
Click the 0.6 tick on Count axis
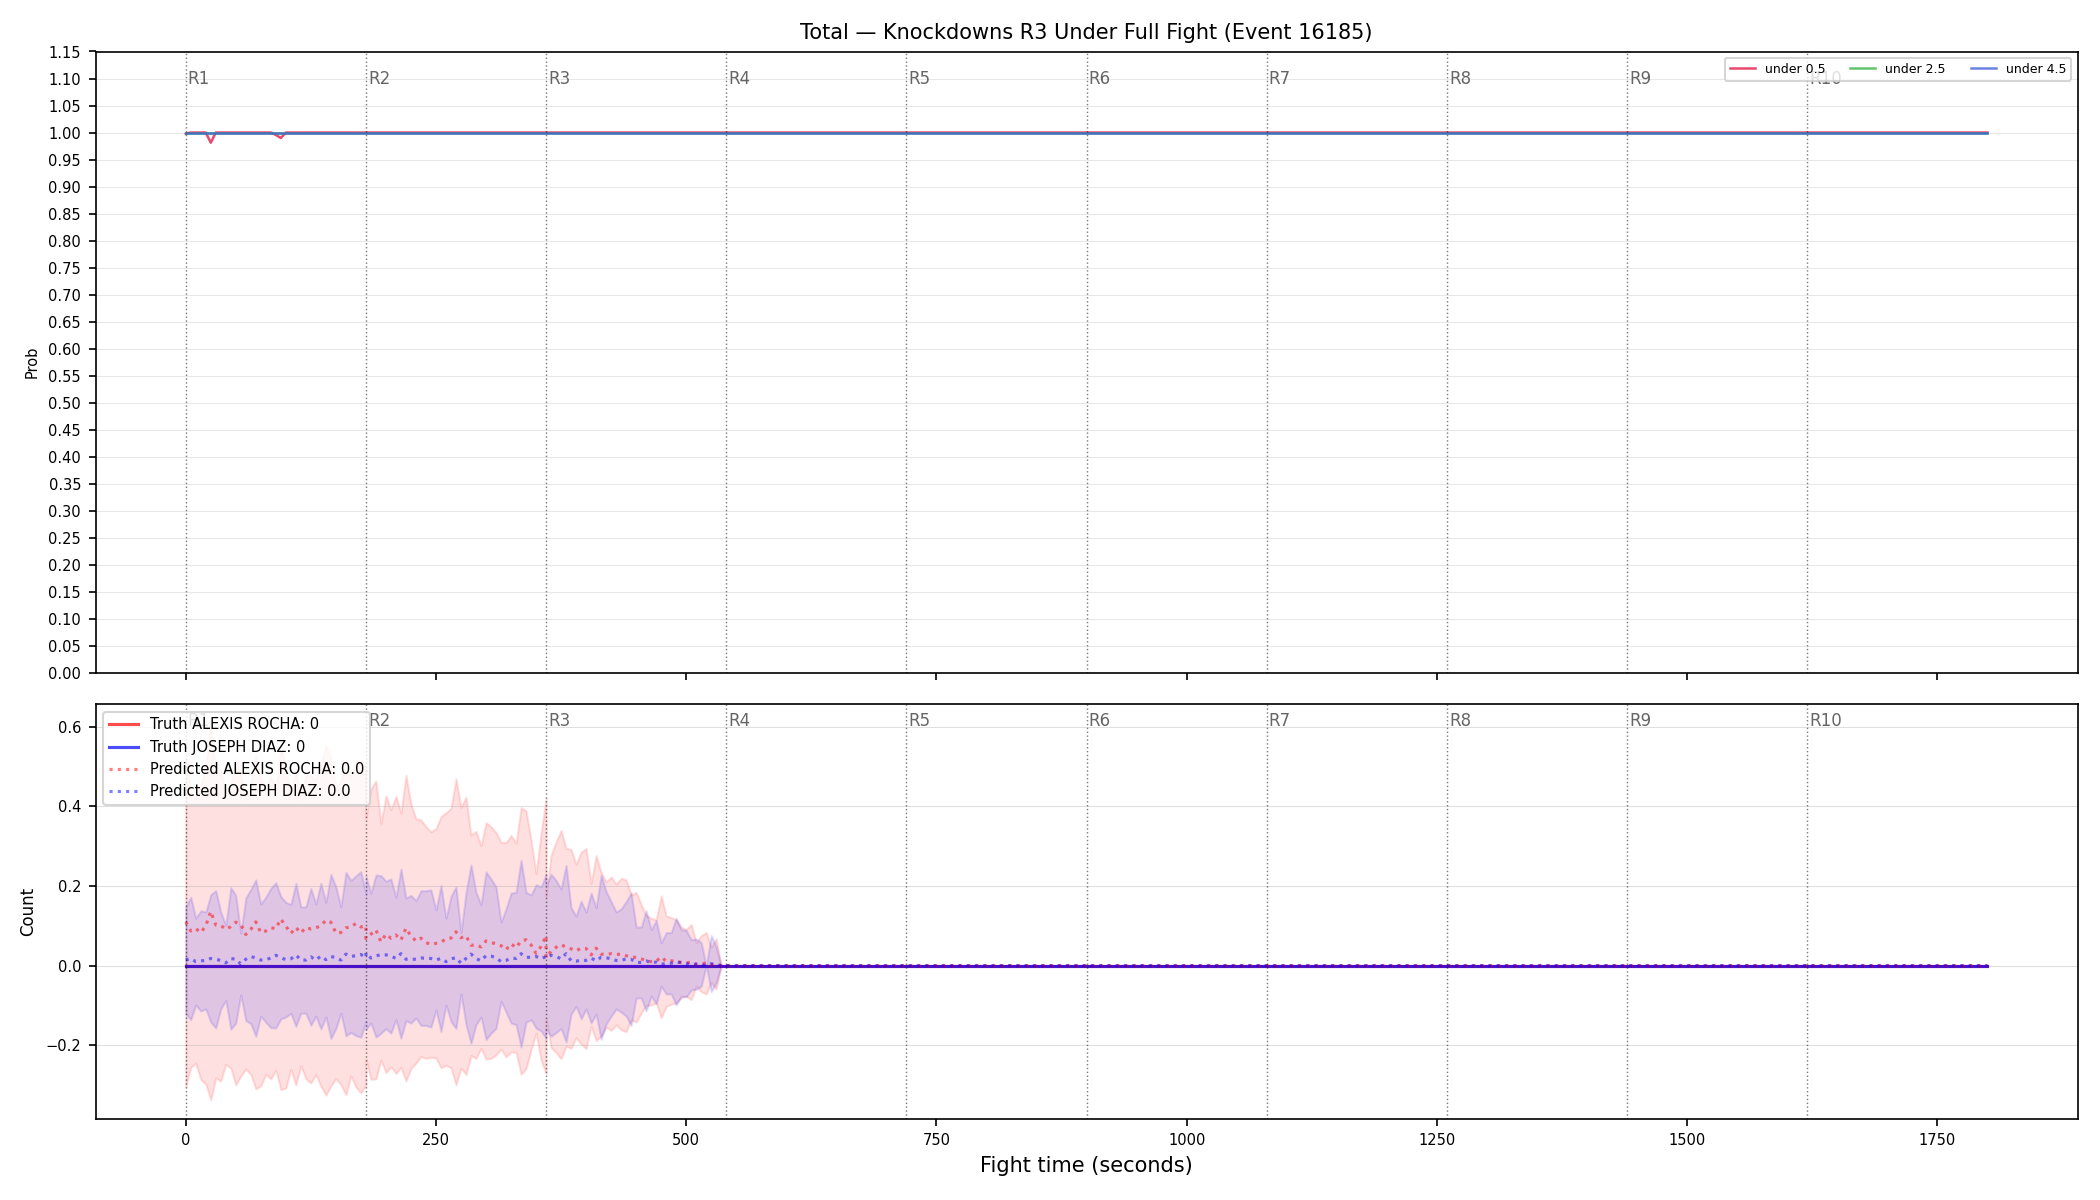tap(70, 728)
